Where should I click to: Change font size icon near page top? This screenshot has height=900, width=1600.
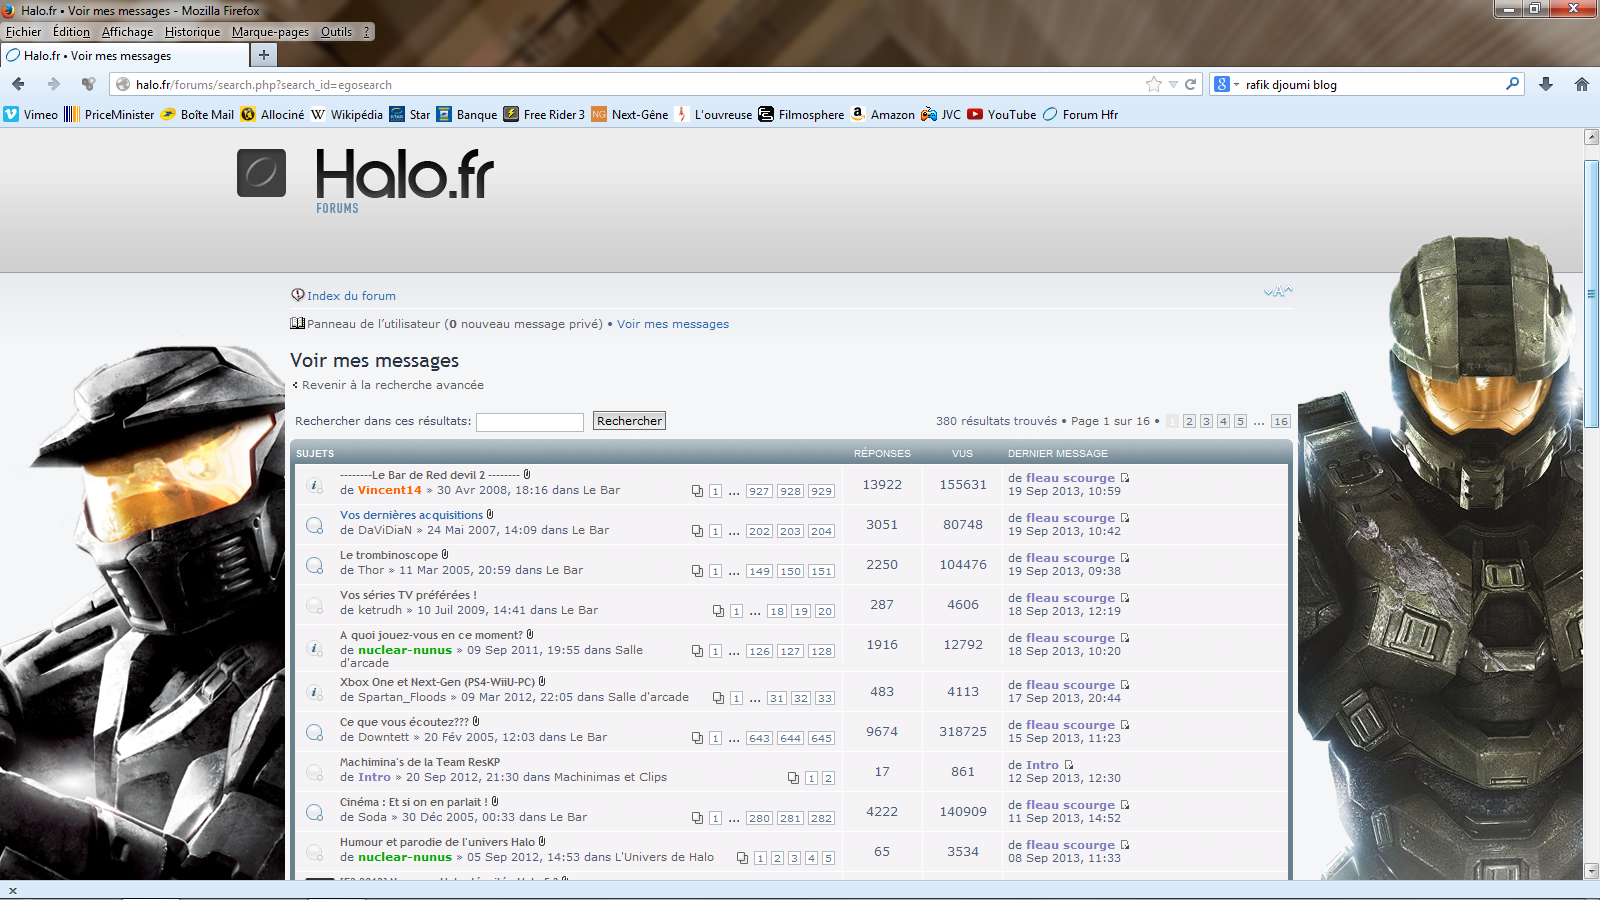(x=1277, y=292)
